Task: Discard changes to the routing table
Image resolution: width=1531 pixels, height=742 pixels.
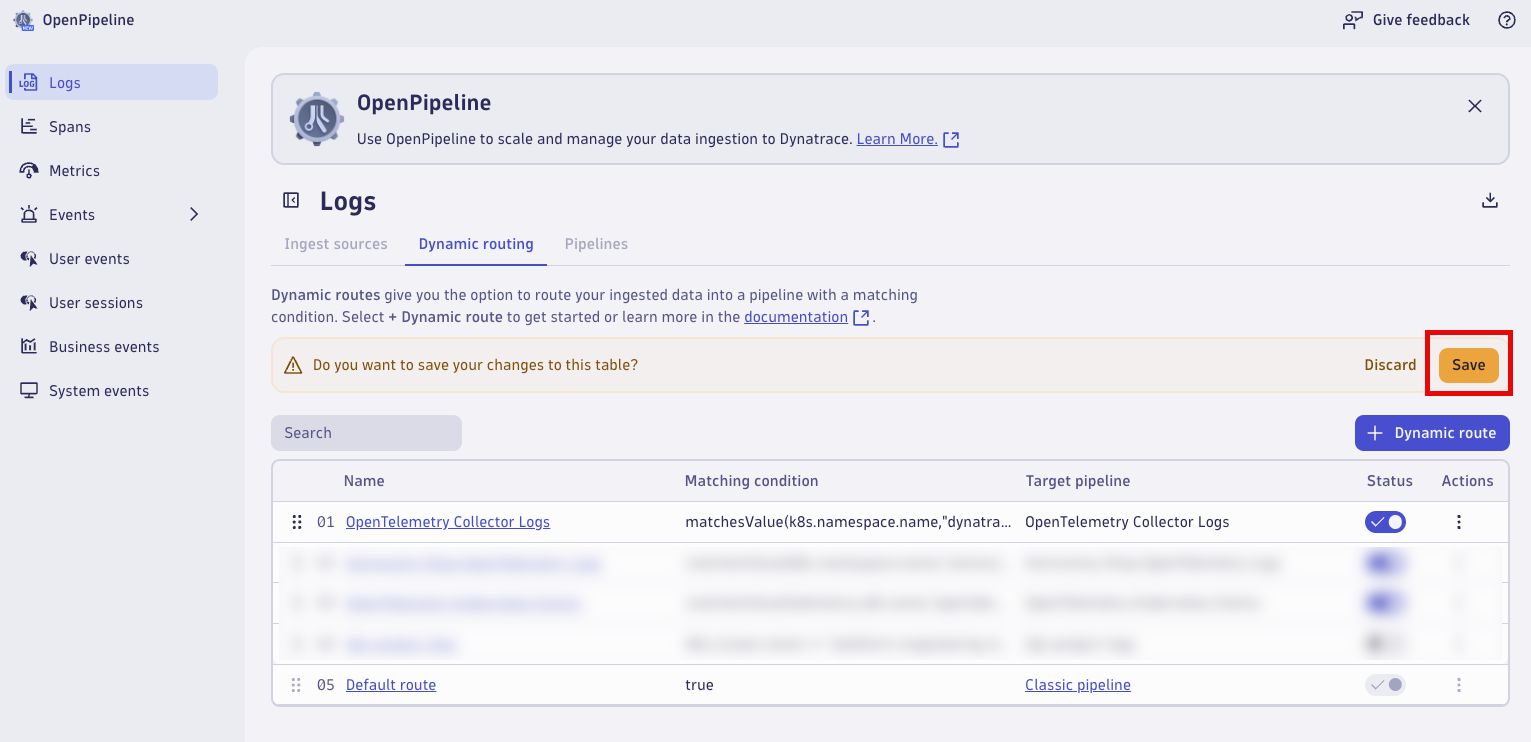Action: pyautogui.click(x=1390, y=365)
